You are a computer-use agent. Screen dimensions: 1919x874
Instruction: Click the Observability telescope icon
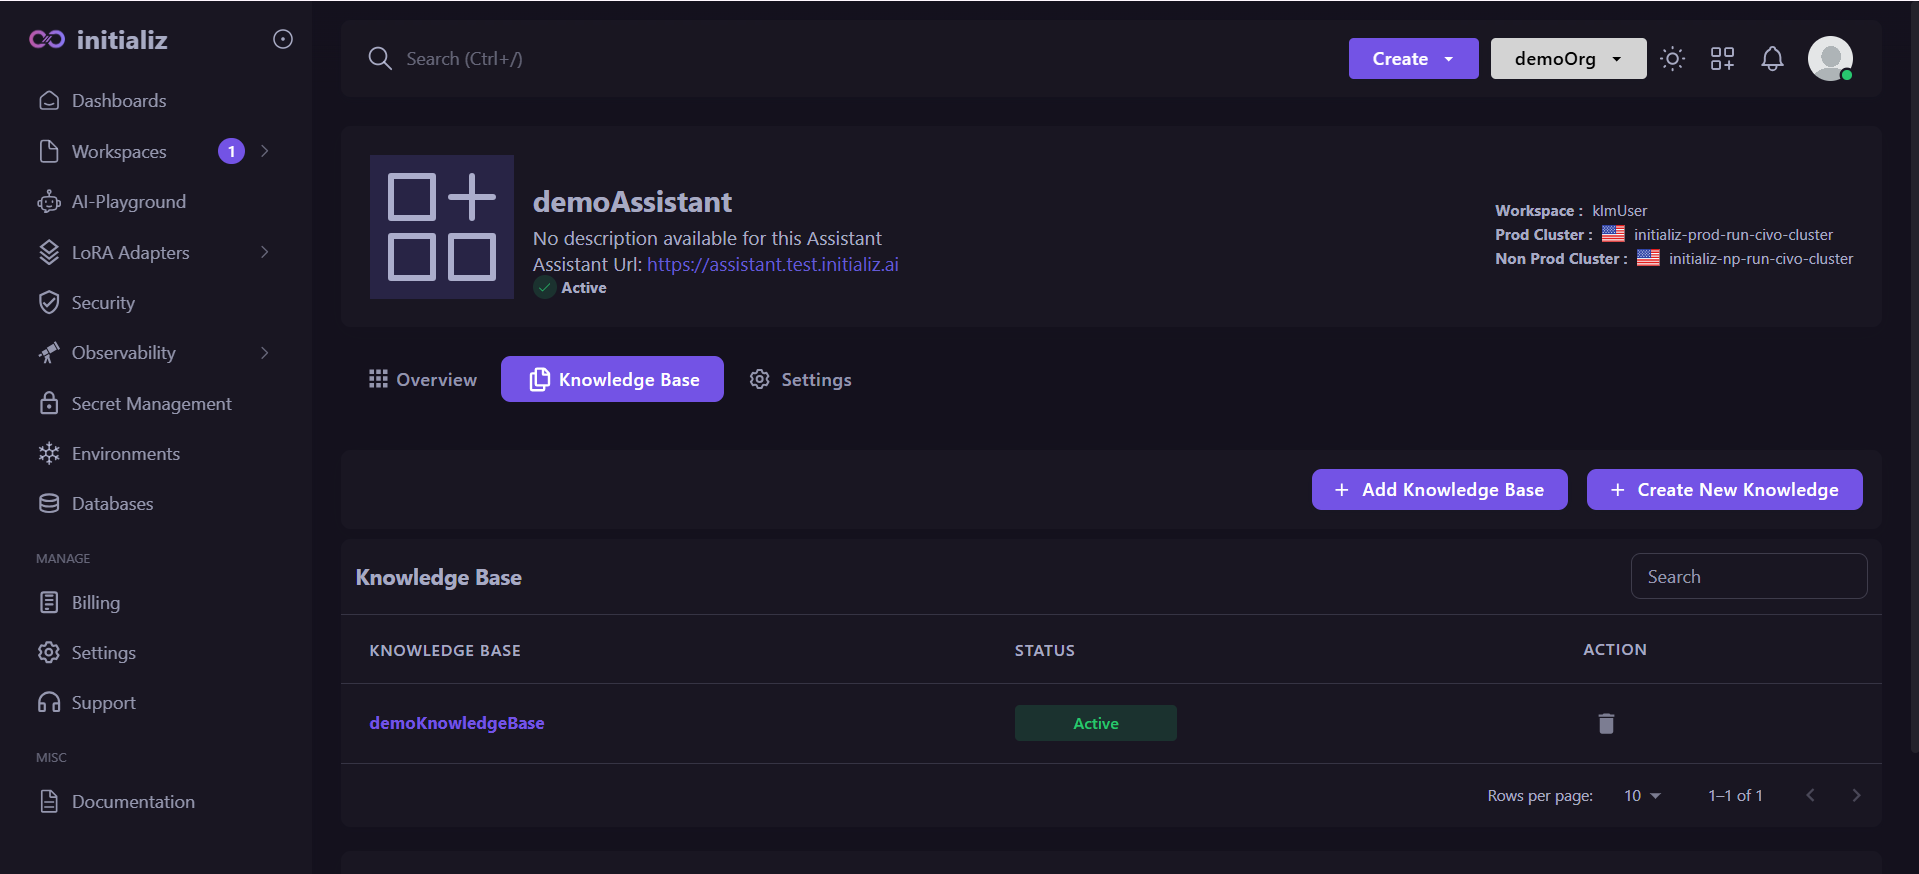pos(49,353)
